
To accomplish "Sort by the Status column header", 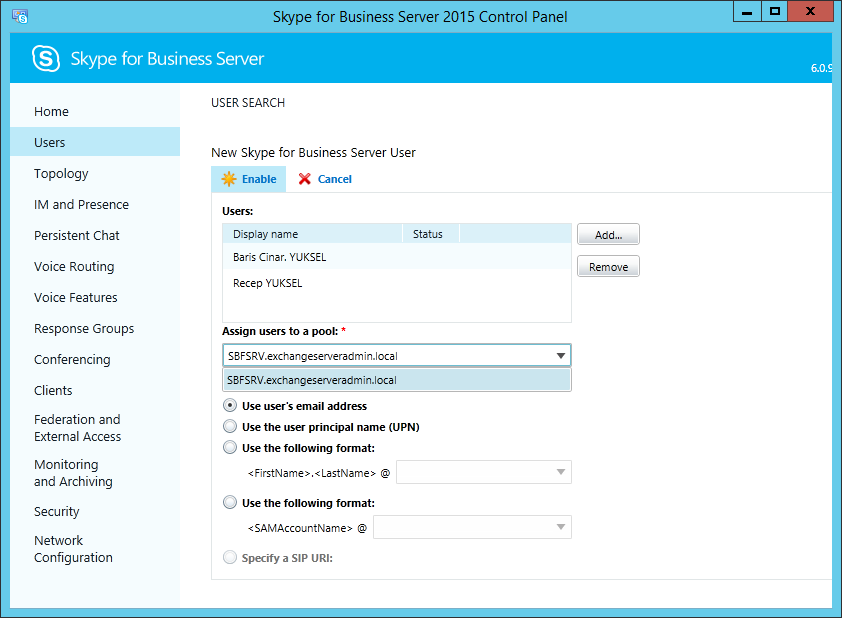I will 431,234.
